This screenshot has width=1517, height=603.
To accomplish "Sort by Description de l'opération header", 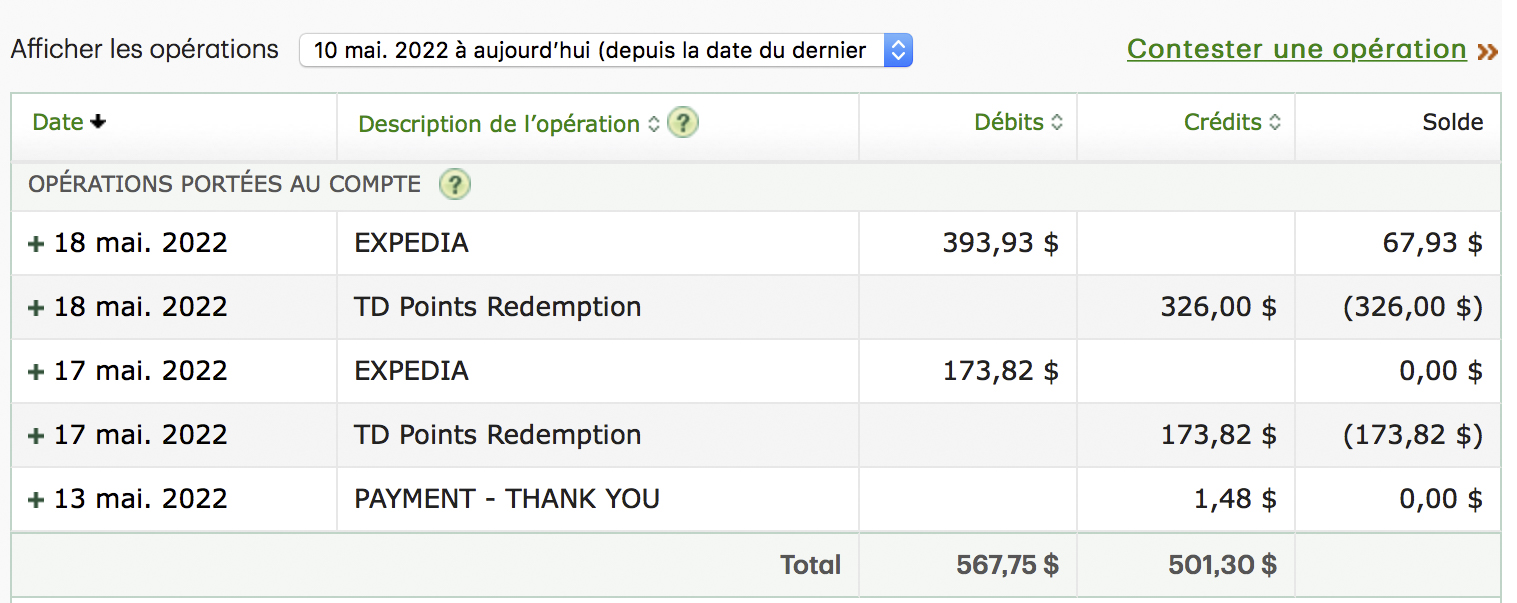I will pos(498,124).
